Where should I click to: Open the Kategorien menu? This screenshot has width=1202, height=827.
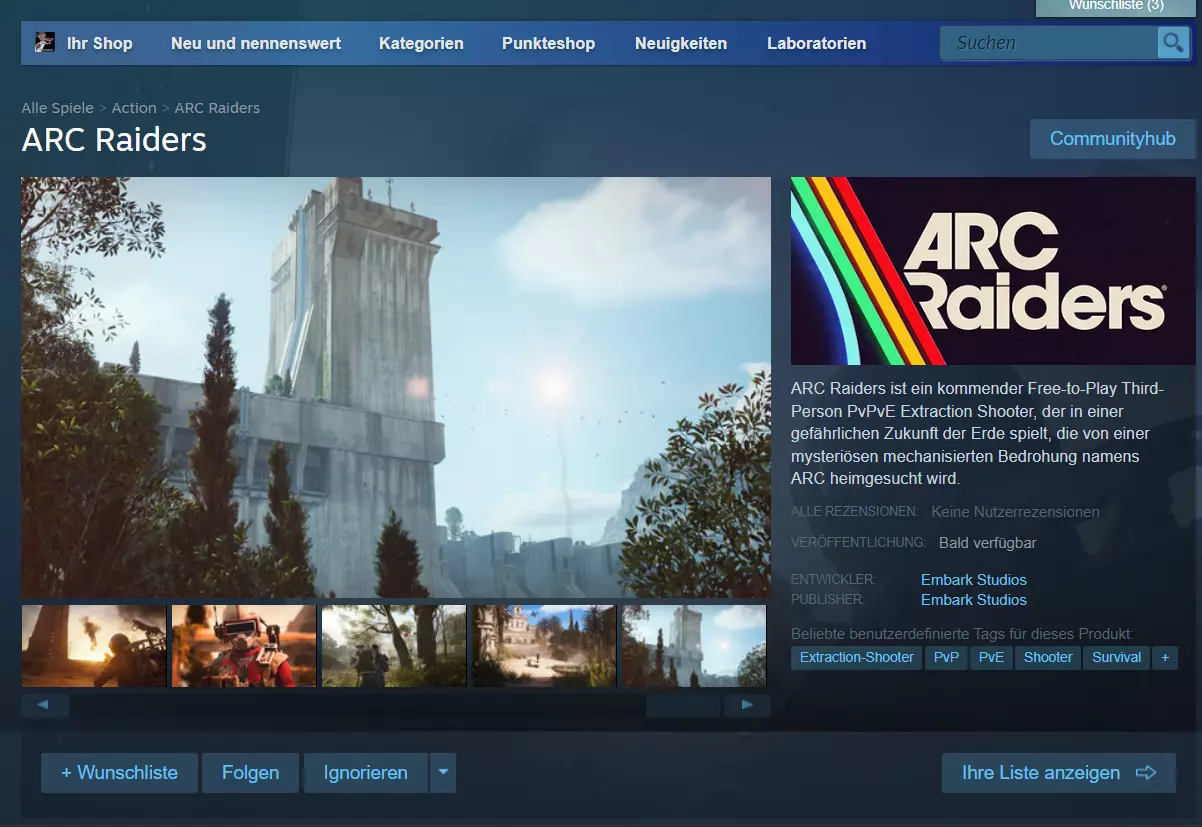421,43
